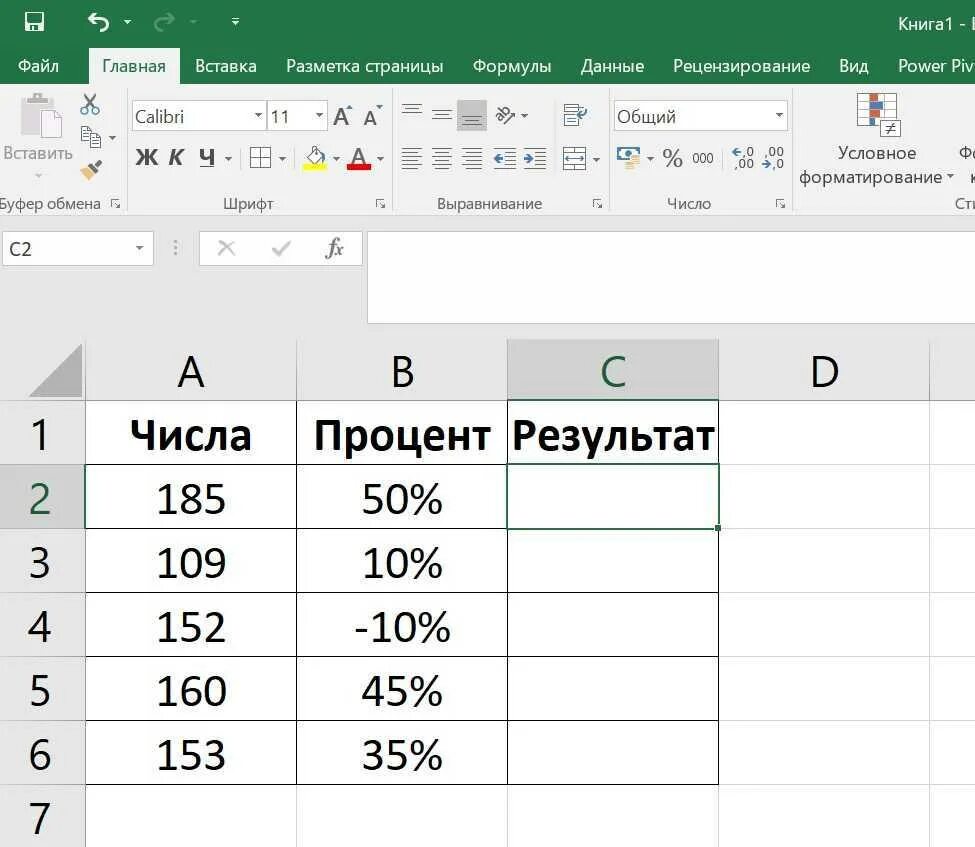Increase cell indent

(535, 159)
